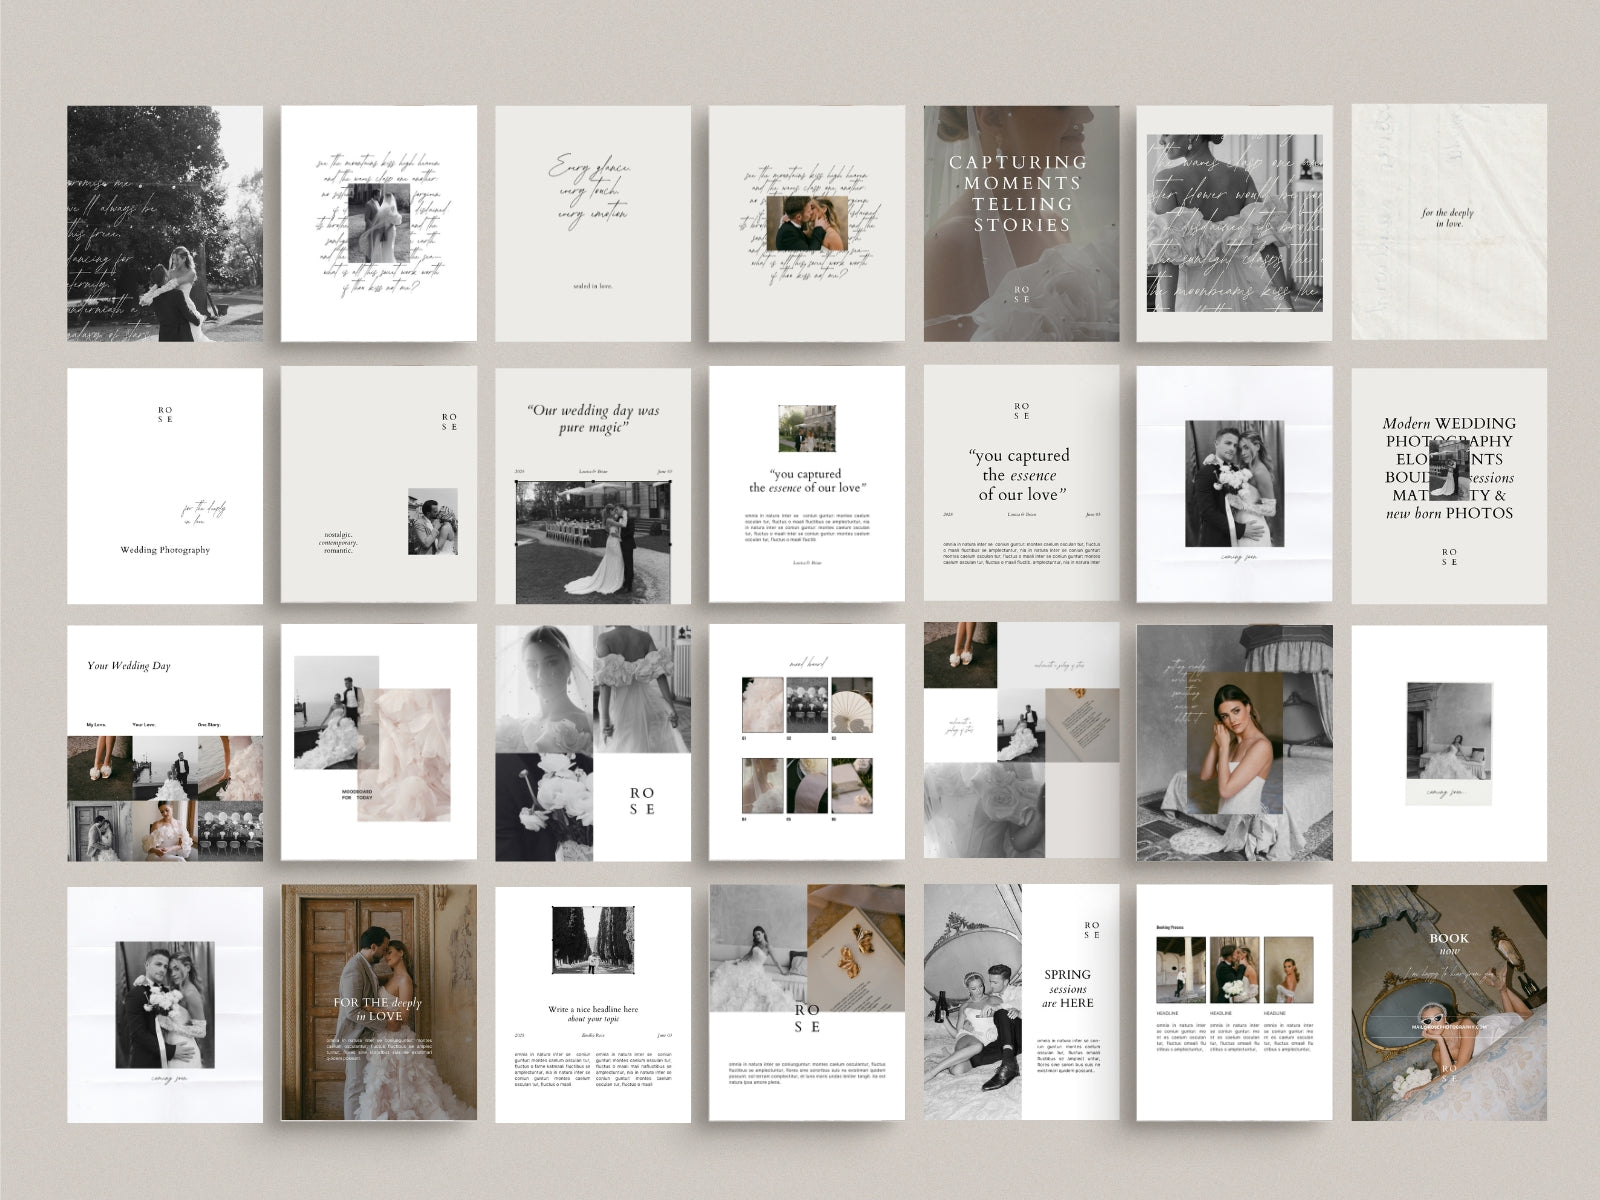Select the "Every glance, every touch" script card
Screen dimensions: 1600x1200
[593, 224]
